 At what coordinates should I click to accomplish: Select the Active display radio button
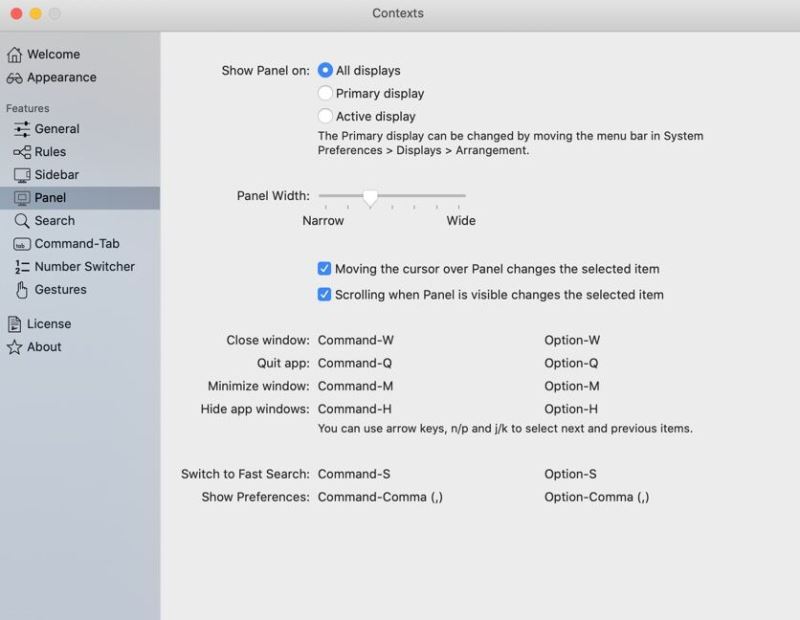click(x=325, y=116)
